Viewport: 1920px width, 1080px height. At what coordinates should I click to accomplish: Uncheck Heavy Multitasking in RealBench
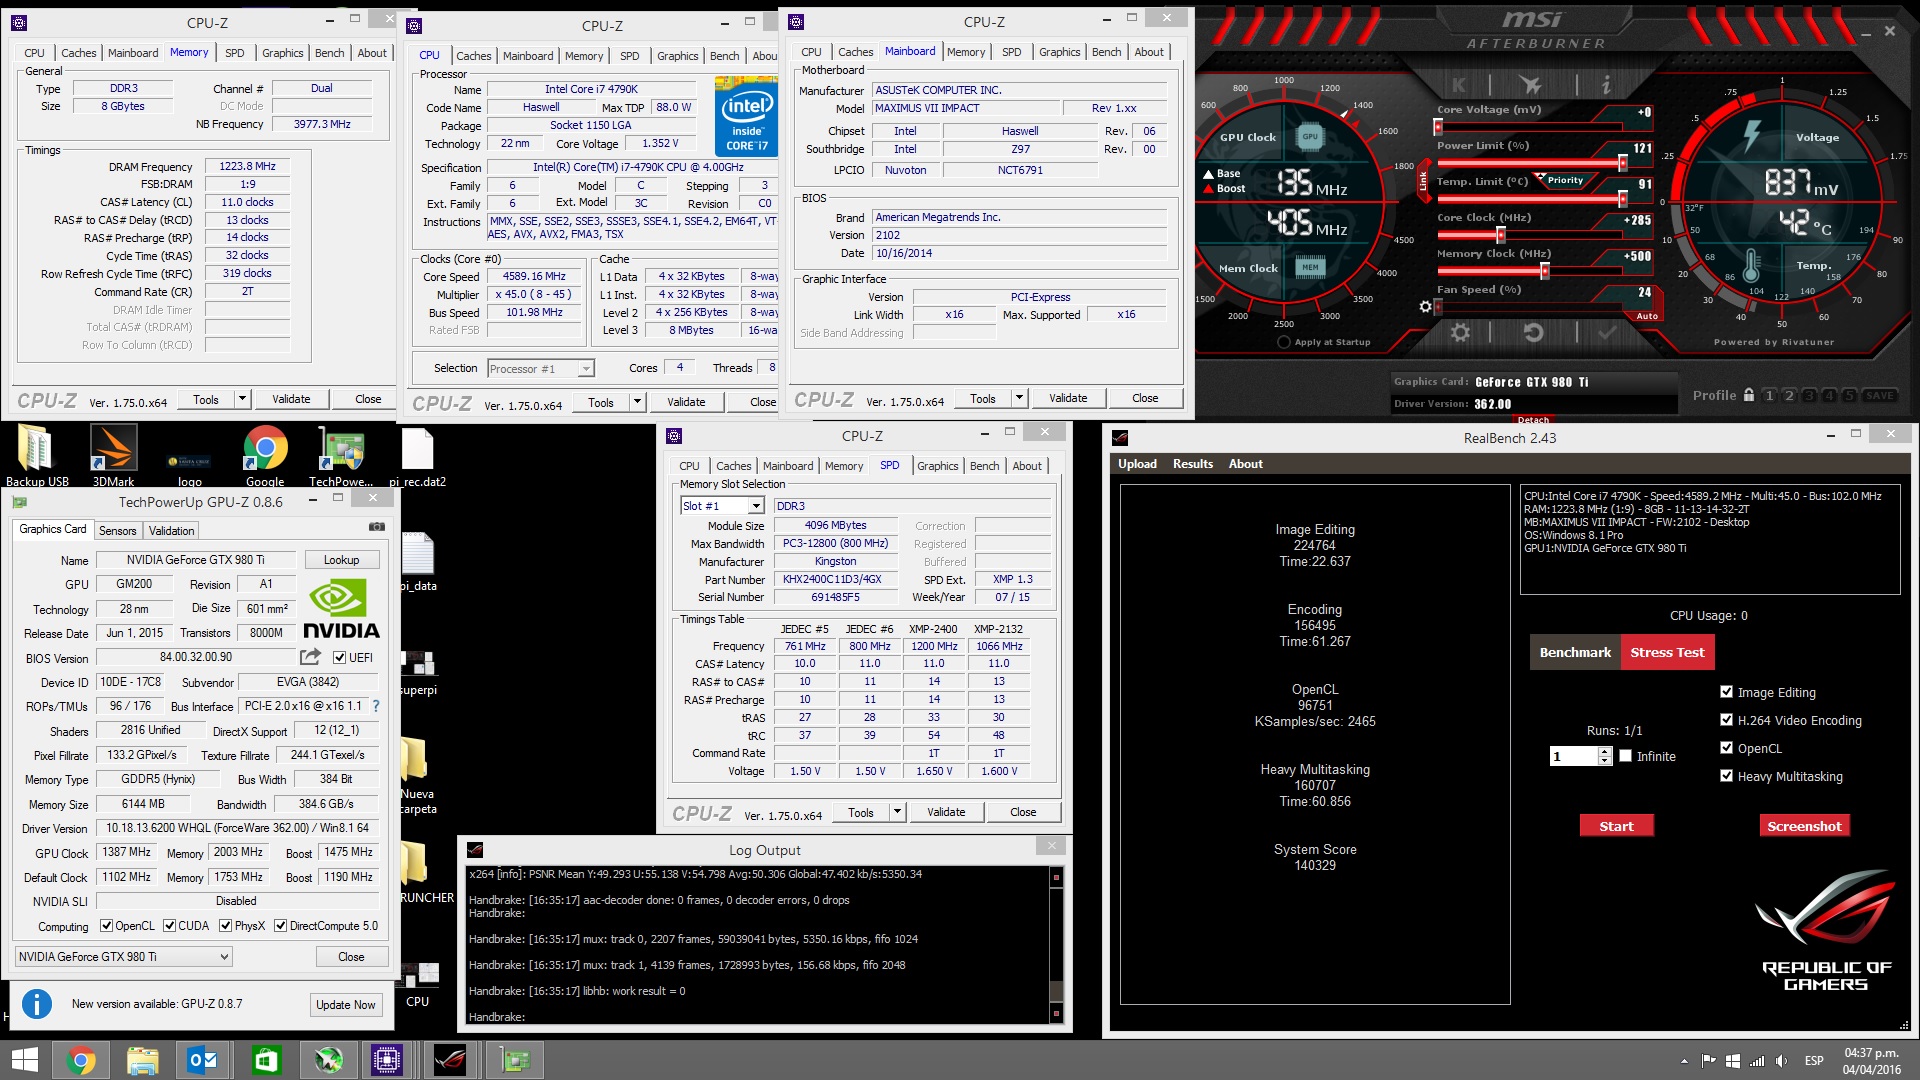point(1726,776)
